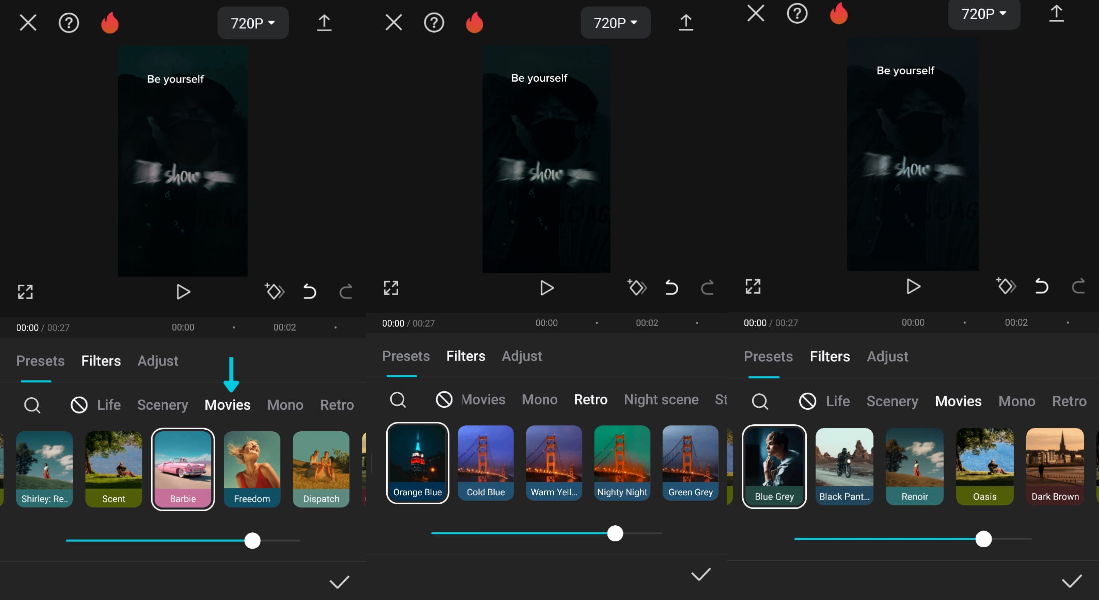
Task: Play the video in right screen
Action: (x=913, y=286)
